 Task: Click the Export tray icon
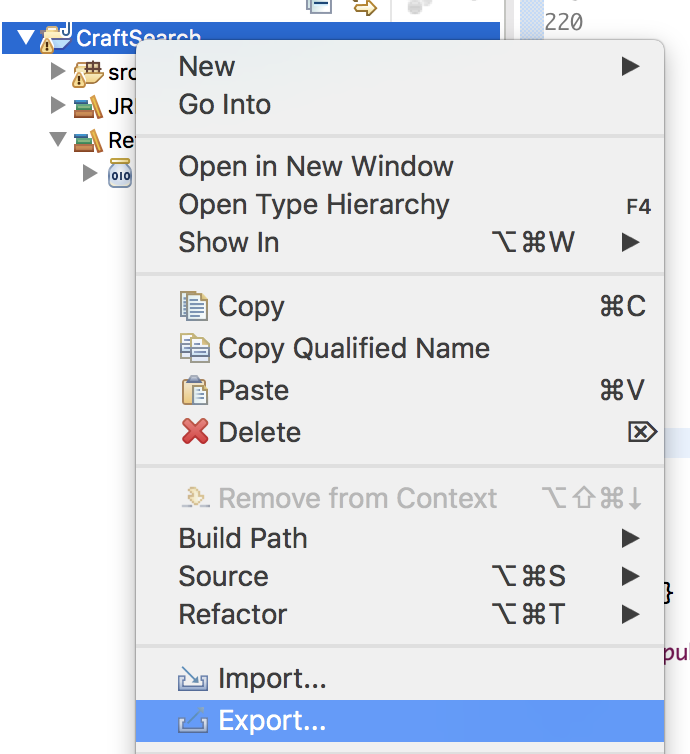(194, 720)
